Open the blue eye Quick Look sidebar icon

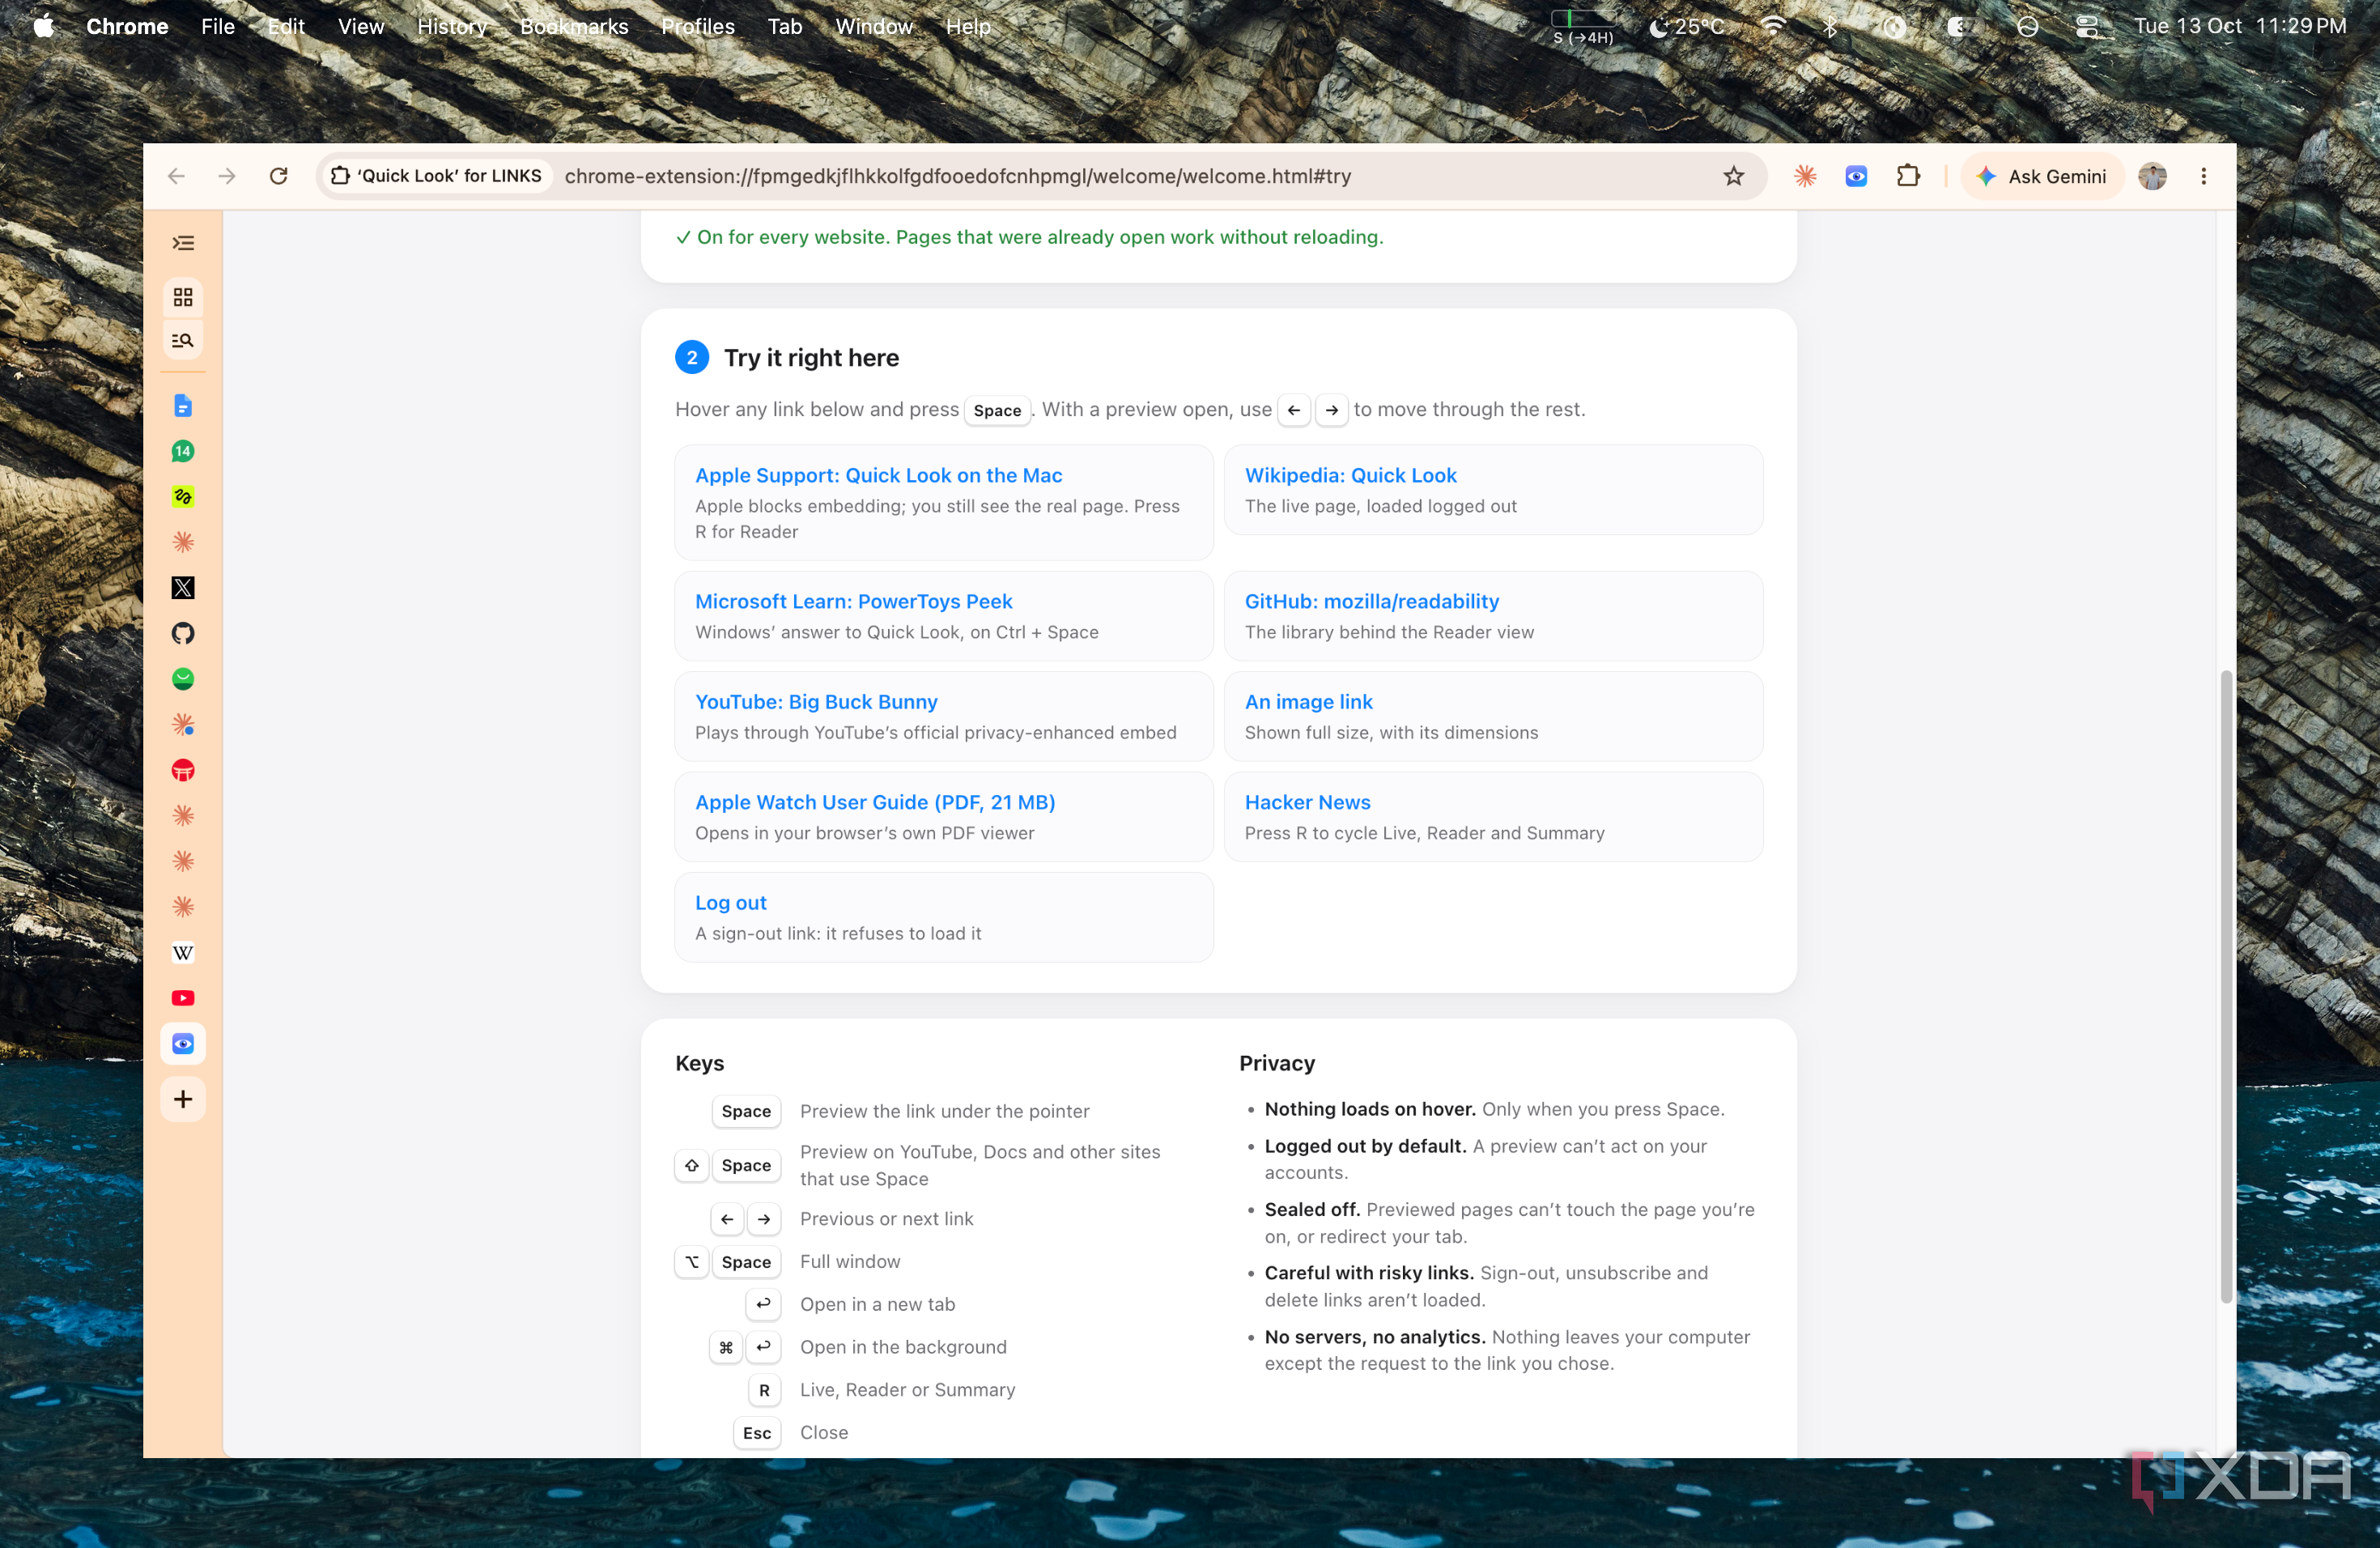point(183,1044)
